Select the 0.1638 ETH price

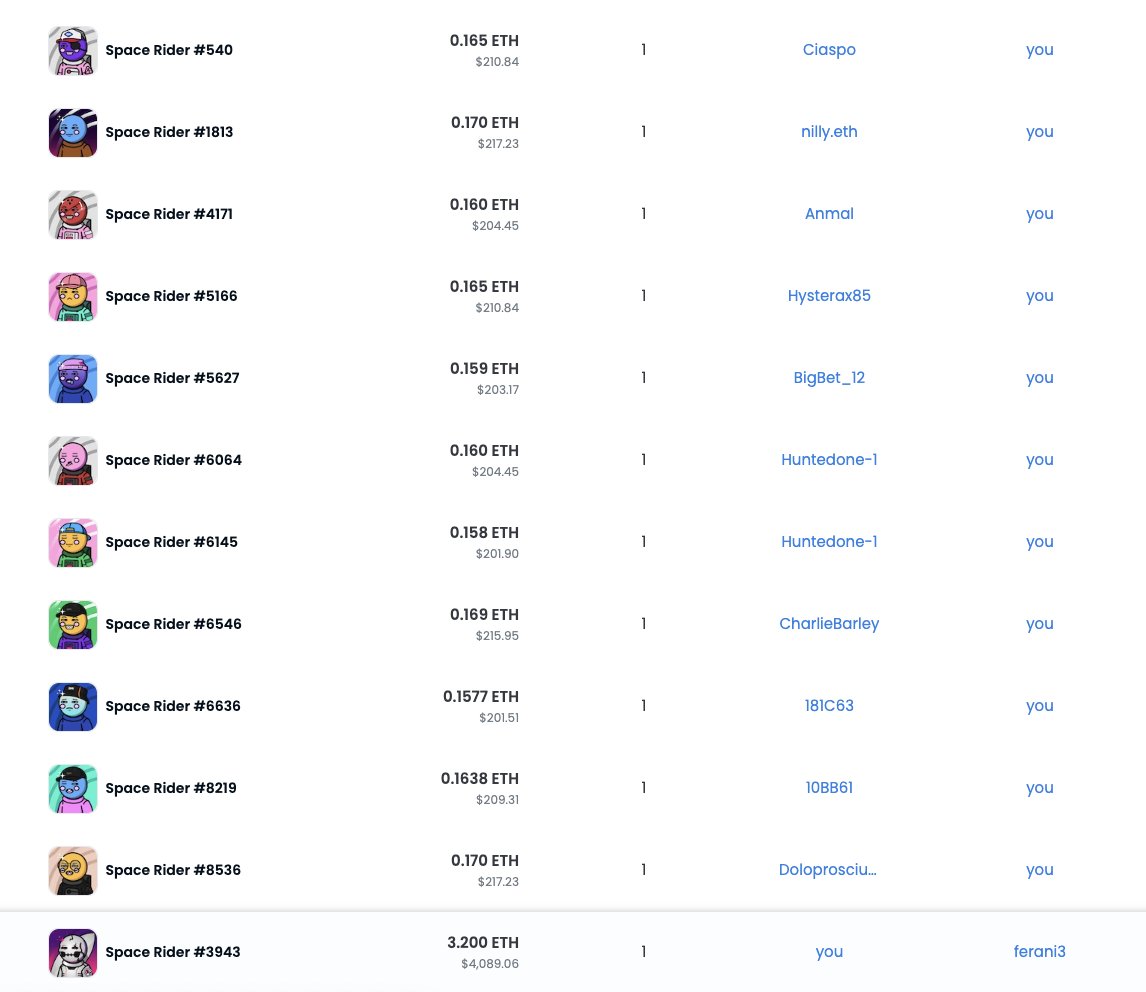pyautogui.click(x=479, y=779)
